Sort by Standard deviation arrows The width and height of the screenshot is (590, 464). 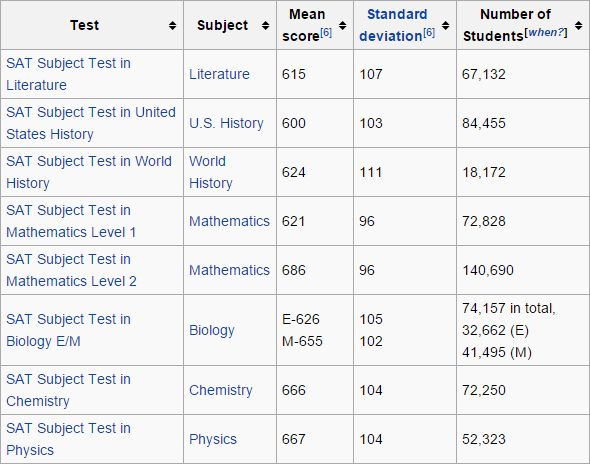(x=446, y=26)
